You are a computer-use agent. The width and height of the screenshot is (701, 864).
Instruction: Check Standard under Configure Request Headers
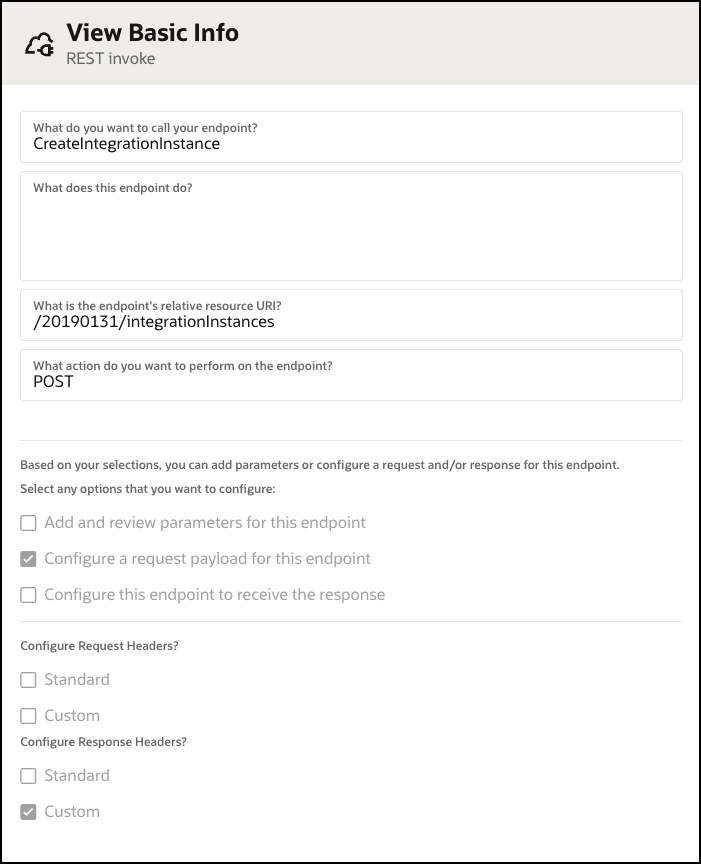tap(30, 679)
